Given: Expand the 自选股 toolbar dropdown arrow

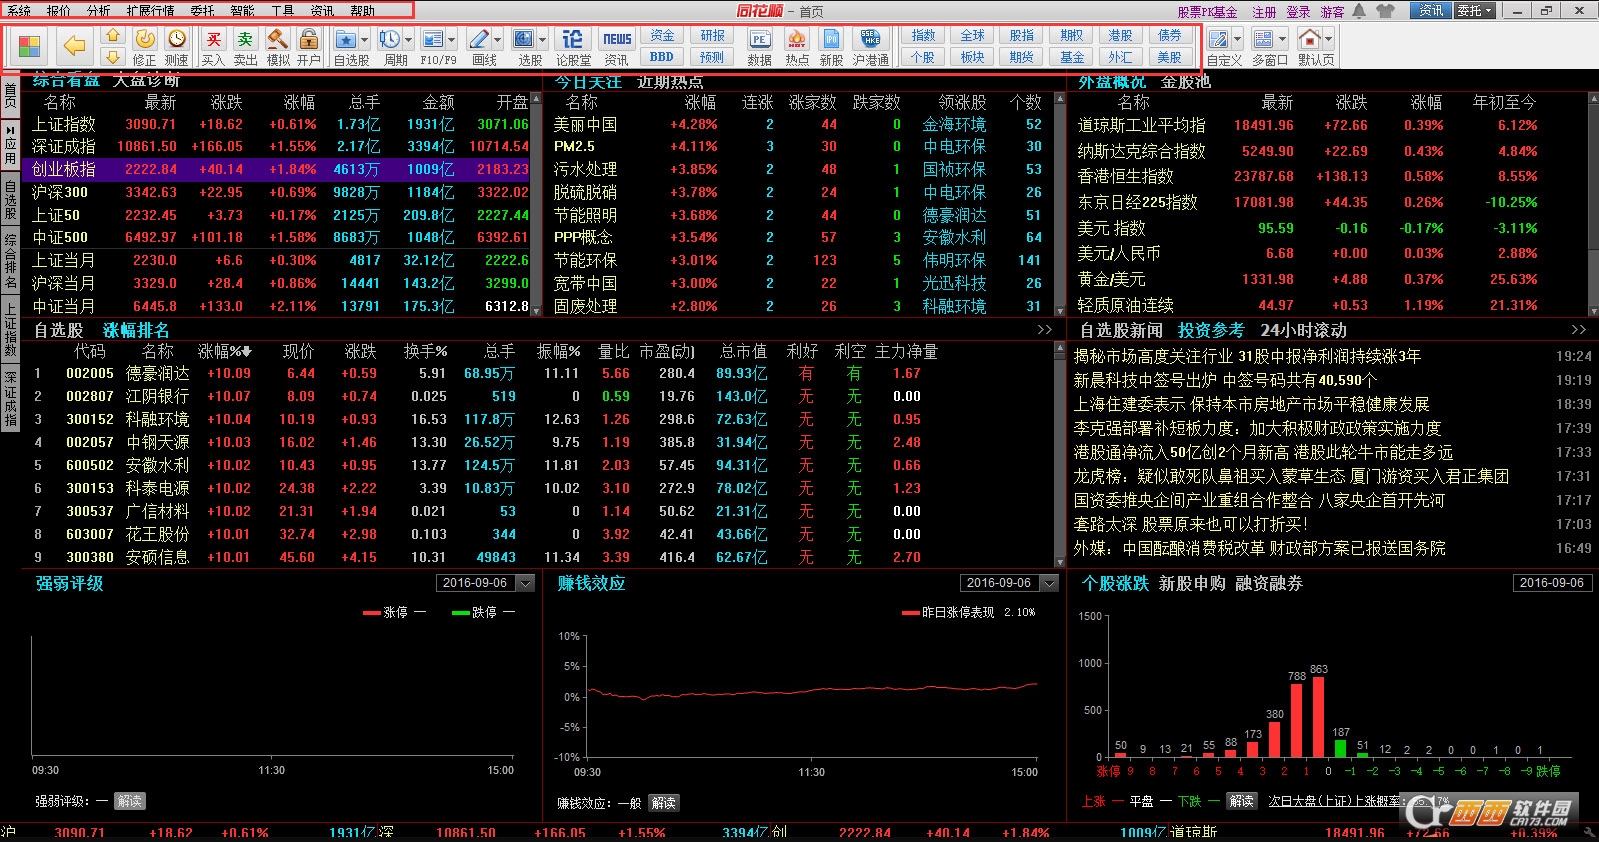Looking at the screenshot, I should [x=364, y=40].
